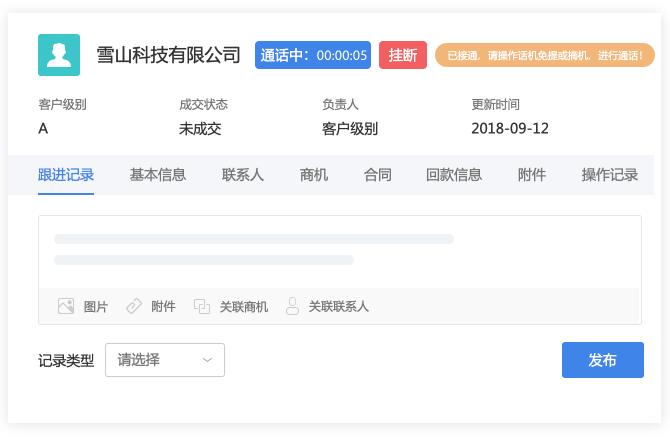Click the customer avatar icon

tap(59, 55)
